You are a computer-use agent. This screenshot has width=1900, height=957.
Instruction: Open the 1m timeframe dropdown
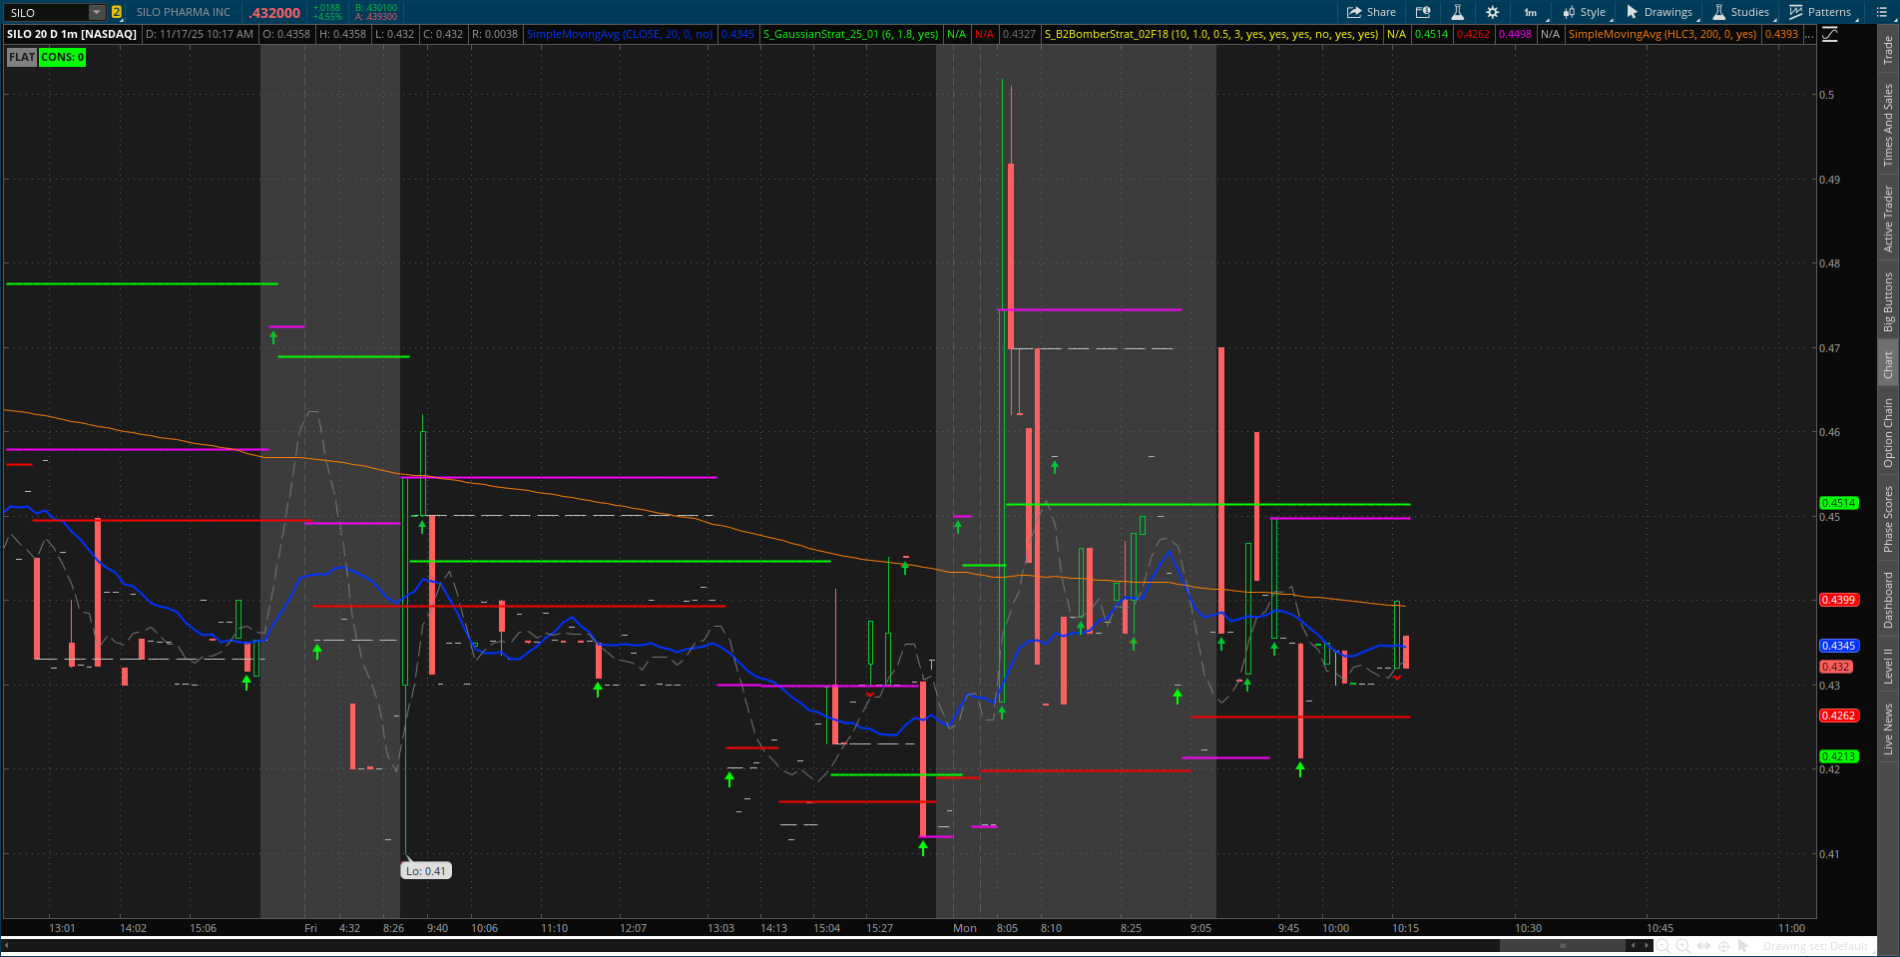[1530, 12]
